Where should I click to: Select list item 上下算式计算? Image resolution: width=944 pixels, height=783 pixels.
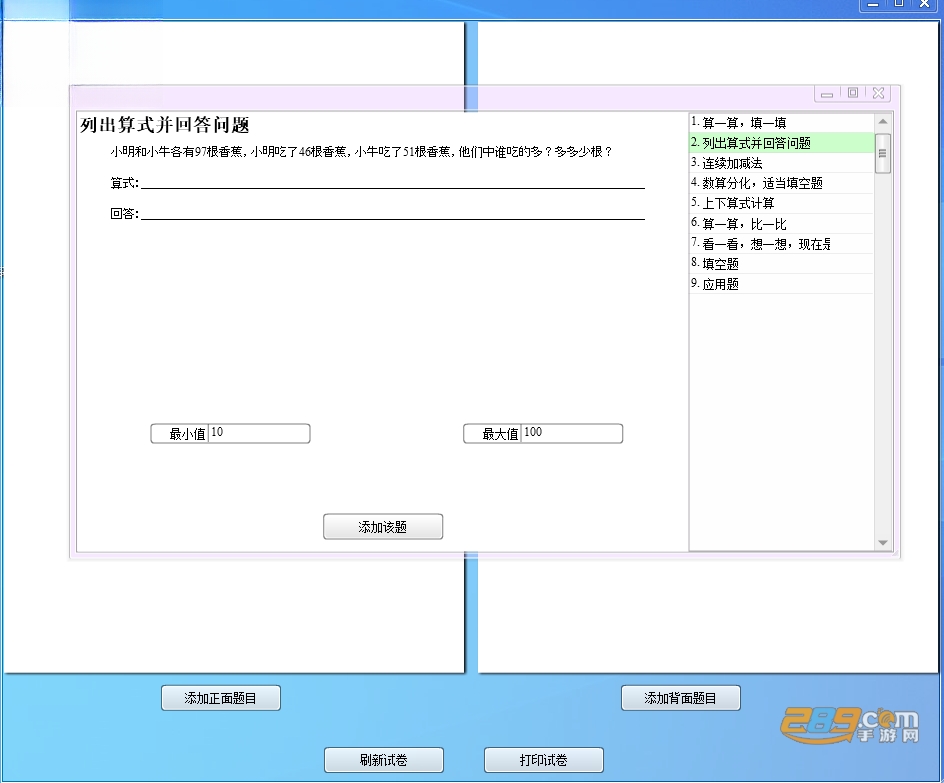[781, 203]
